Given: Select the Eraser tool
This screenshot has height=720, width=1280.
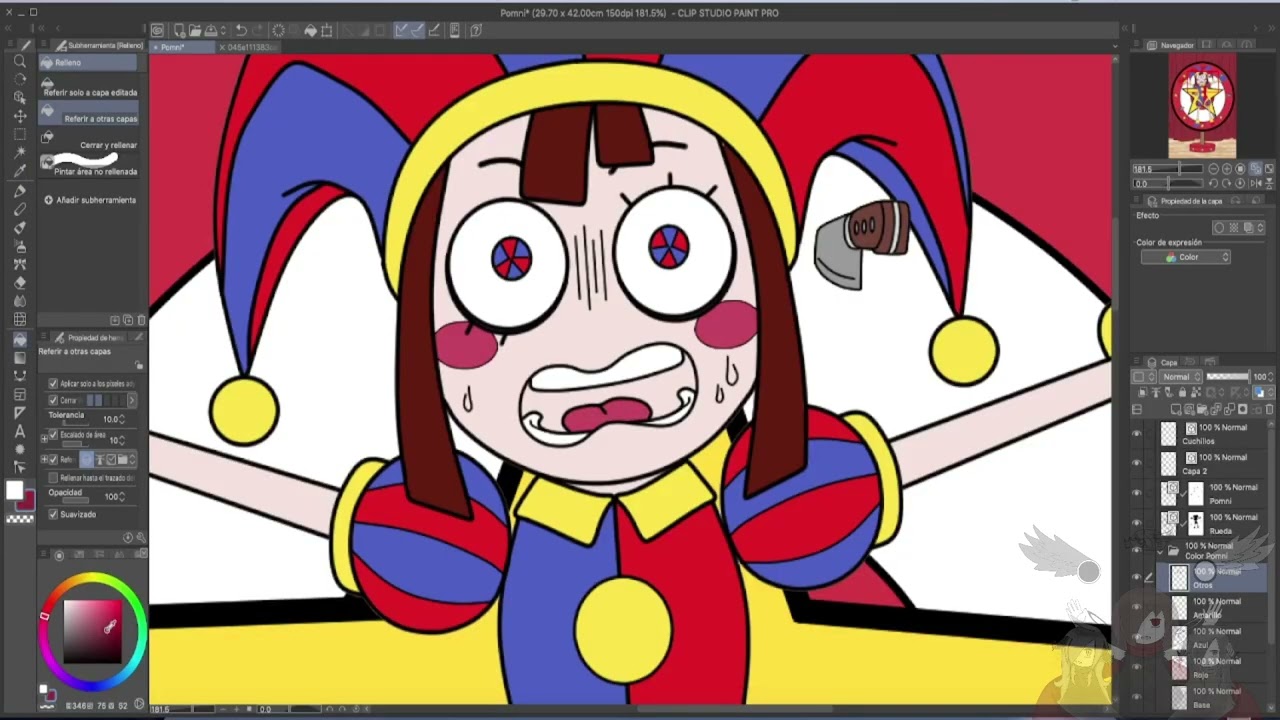Looking at the screenshot, I should [19, 283].
